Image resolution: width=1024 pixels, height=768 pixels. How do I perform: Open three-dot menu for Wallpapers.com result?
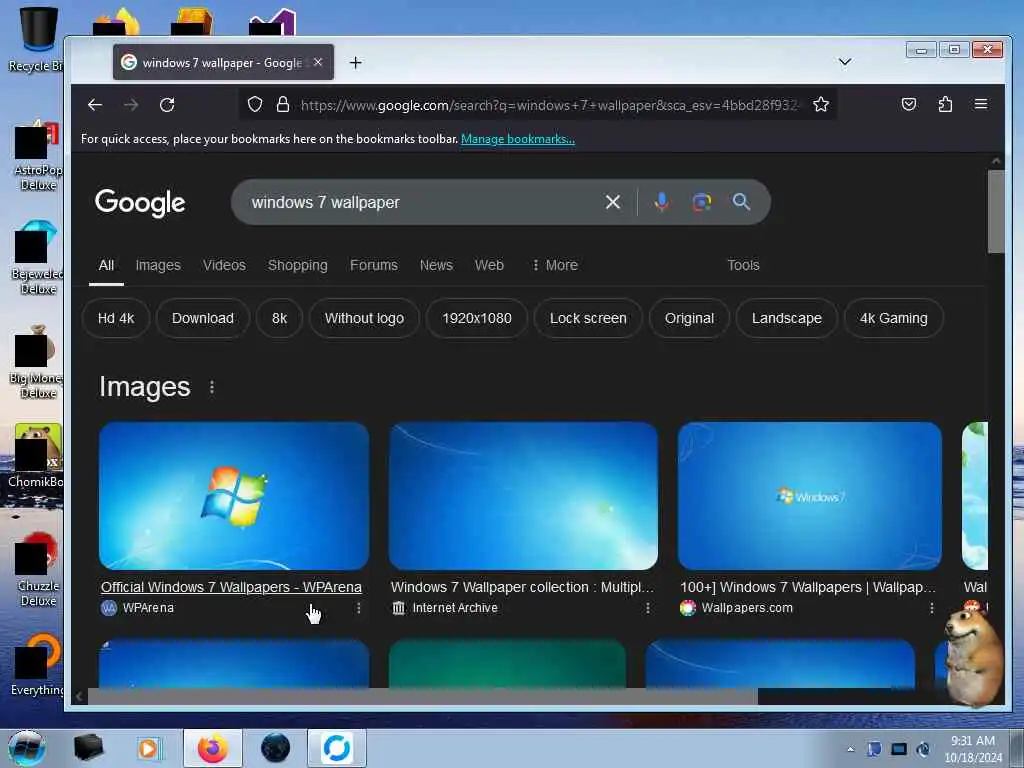pyautogui.click(x=931, y=608)
